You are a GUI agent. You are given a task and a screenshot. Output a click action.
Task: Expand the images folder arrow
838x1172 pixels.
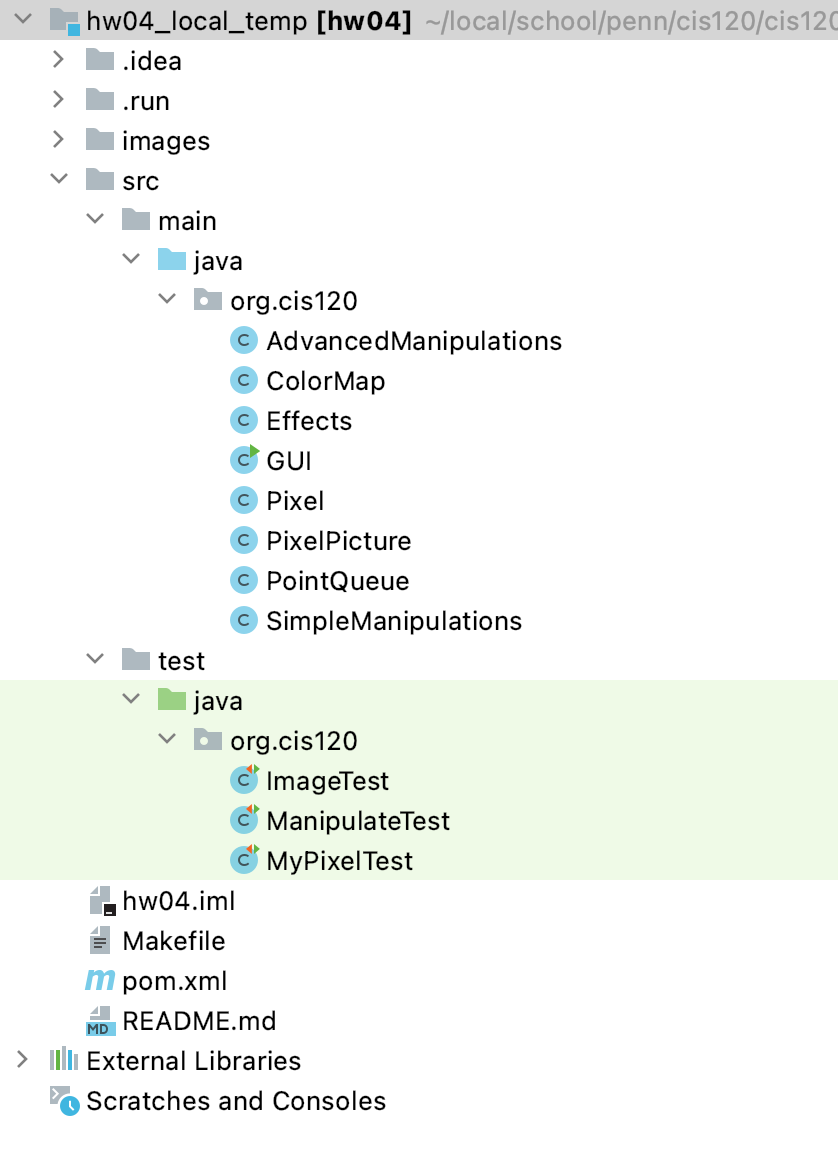click(x=59, y=140)
